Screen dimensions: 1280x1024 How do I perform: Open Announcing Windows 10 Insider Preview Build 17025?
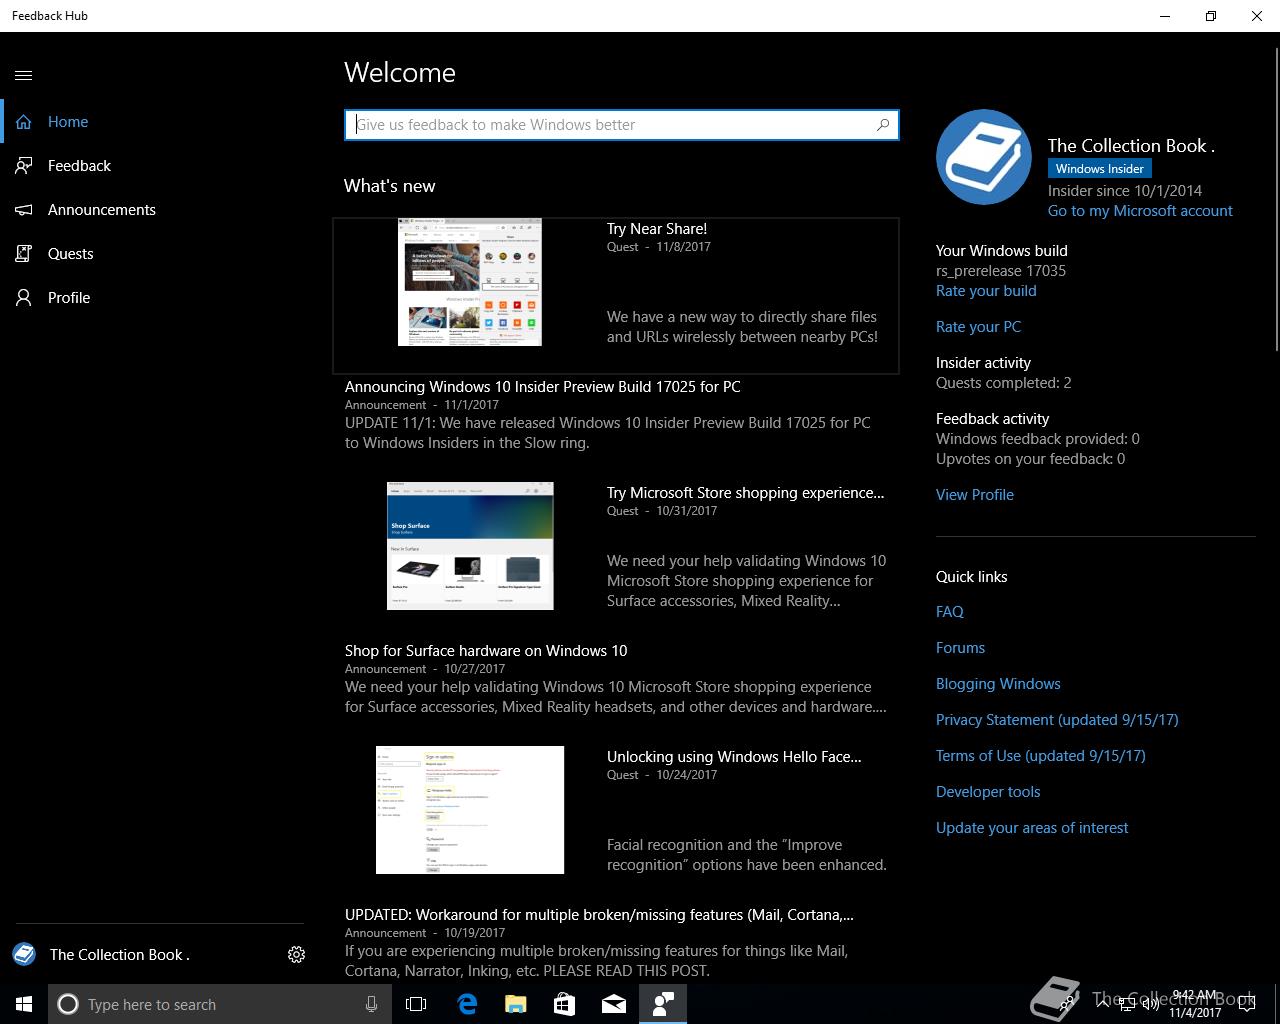coord(543,387)
